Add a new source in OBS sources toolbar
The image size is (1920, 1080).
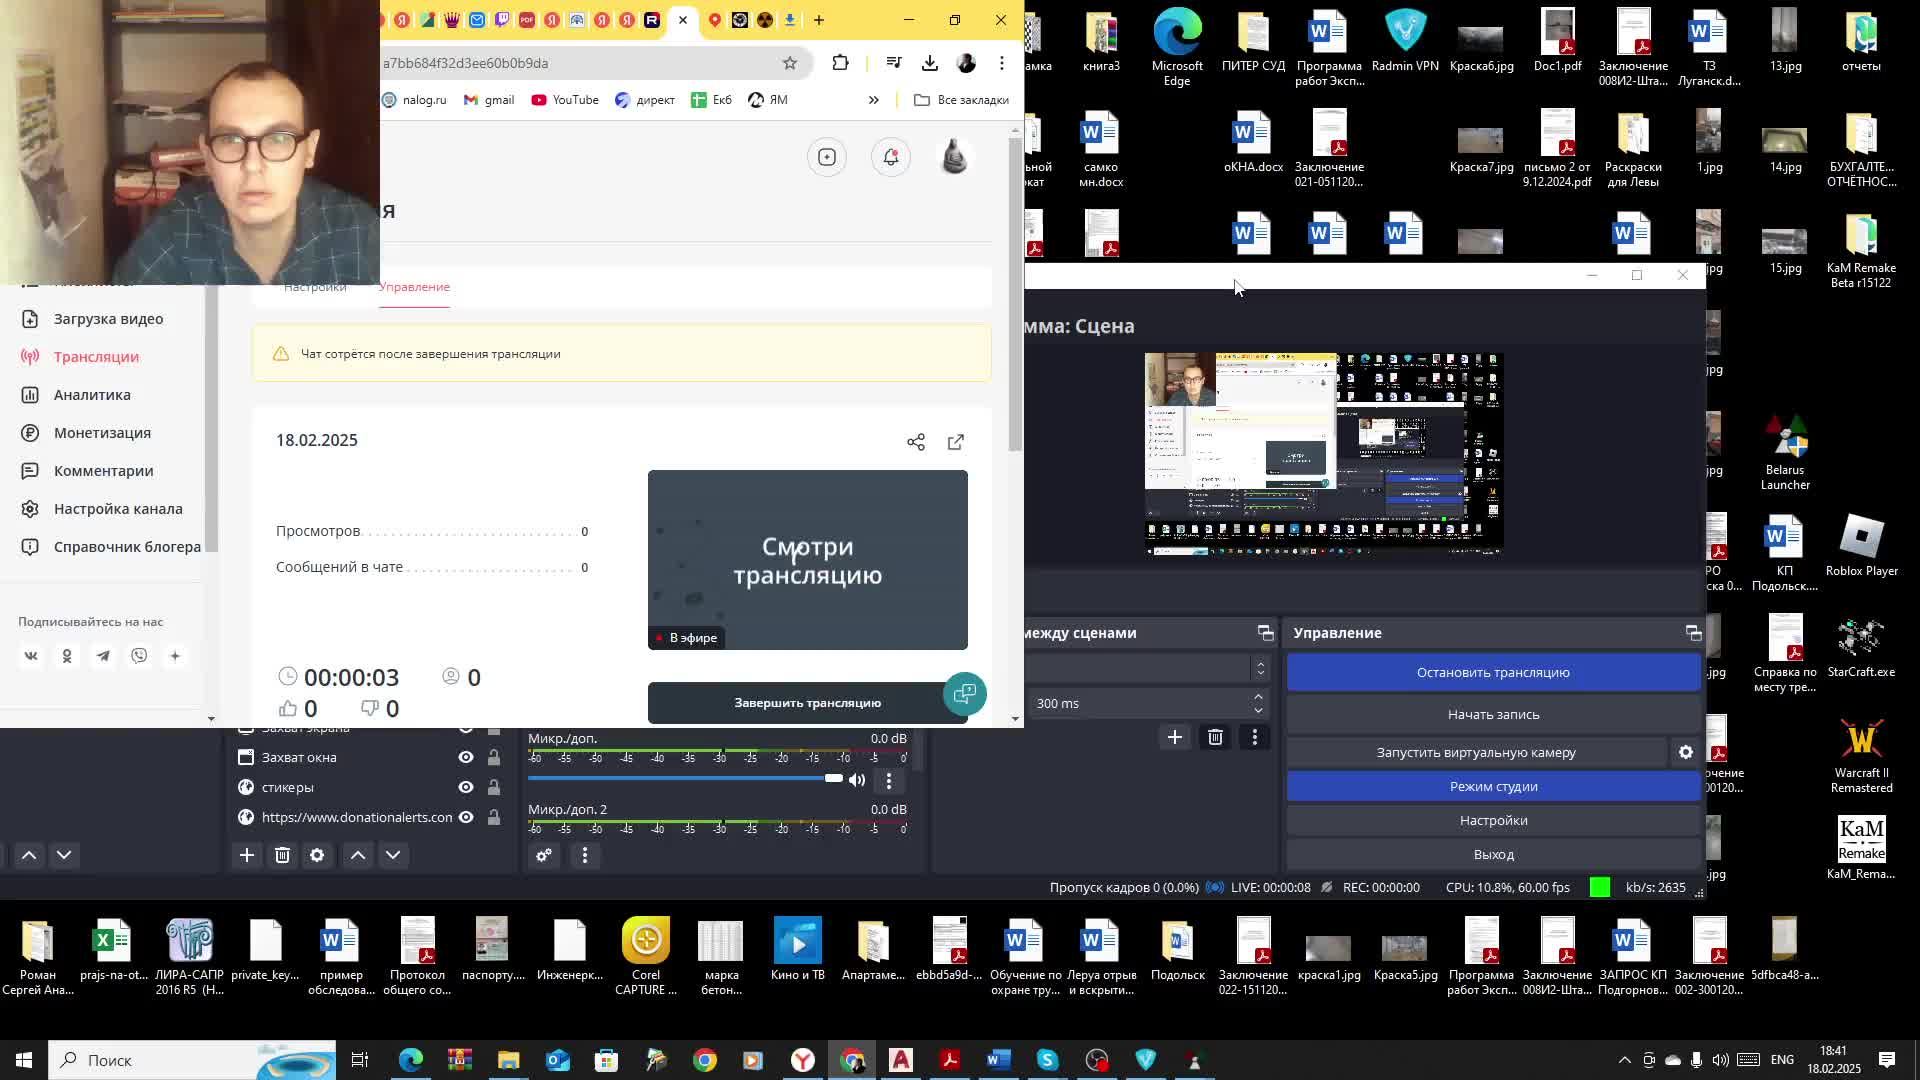[247, 855]
